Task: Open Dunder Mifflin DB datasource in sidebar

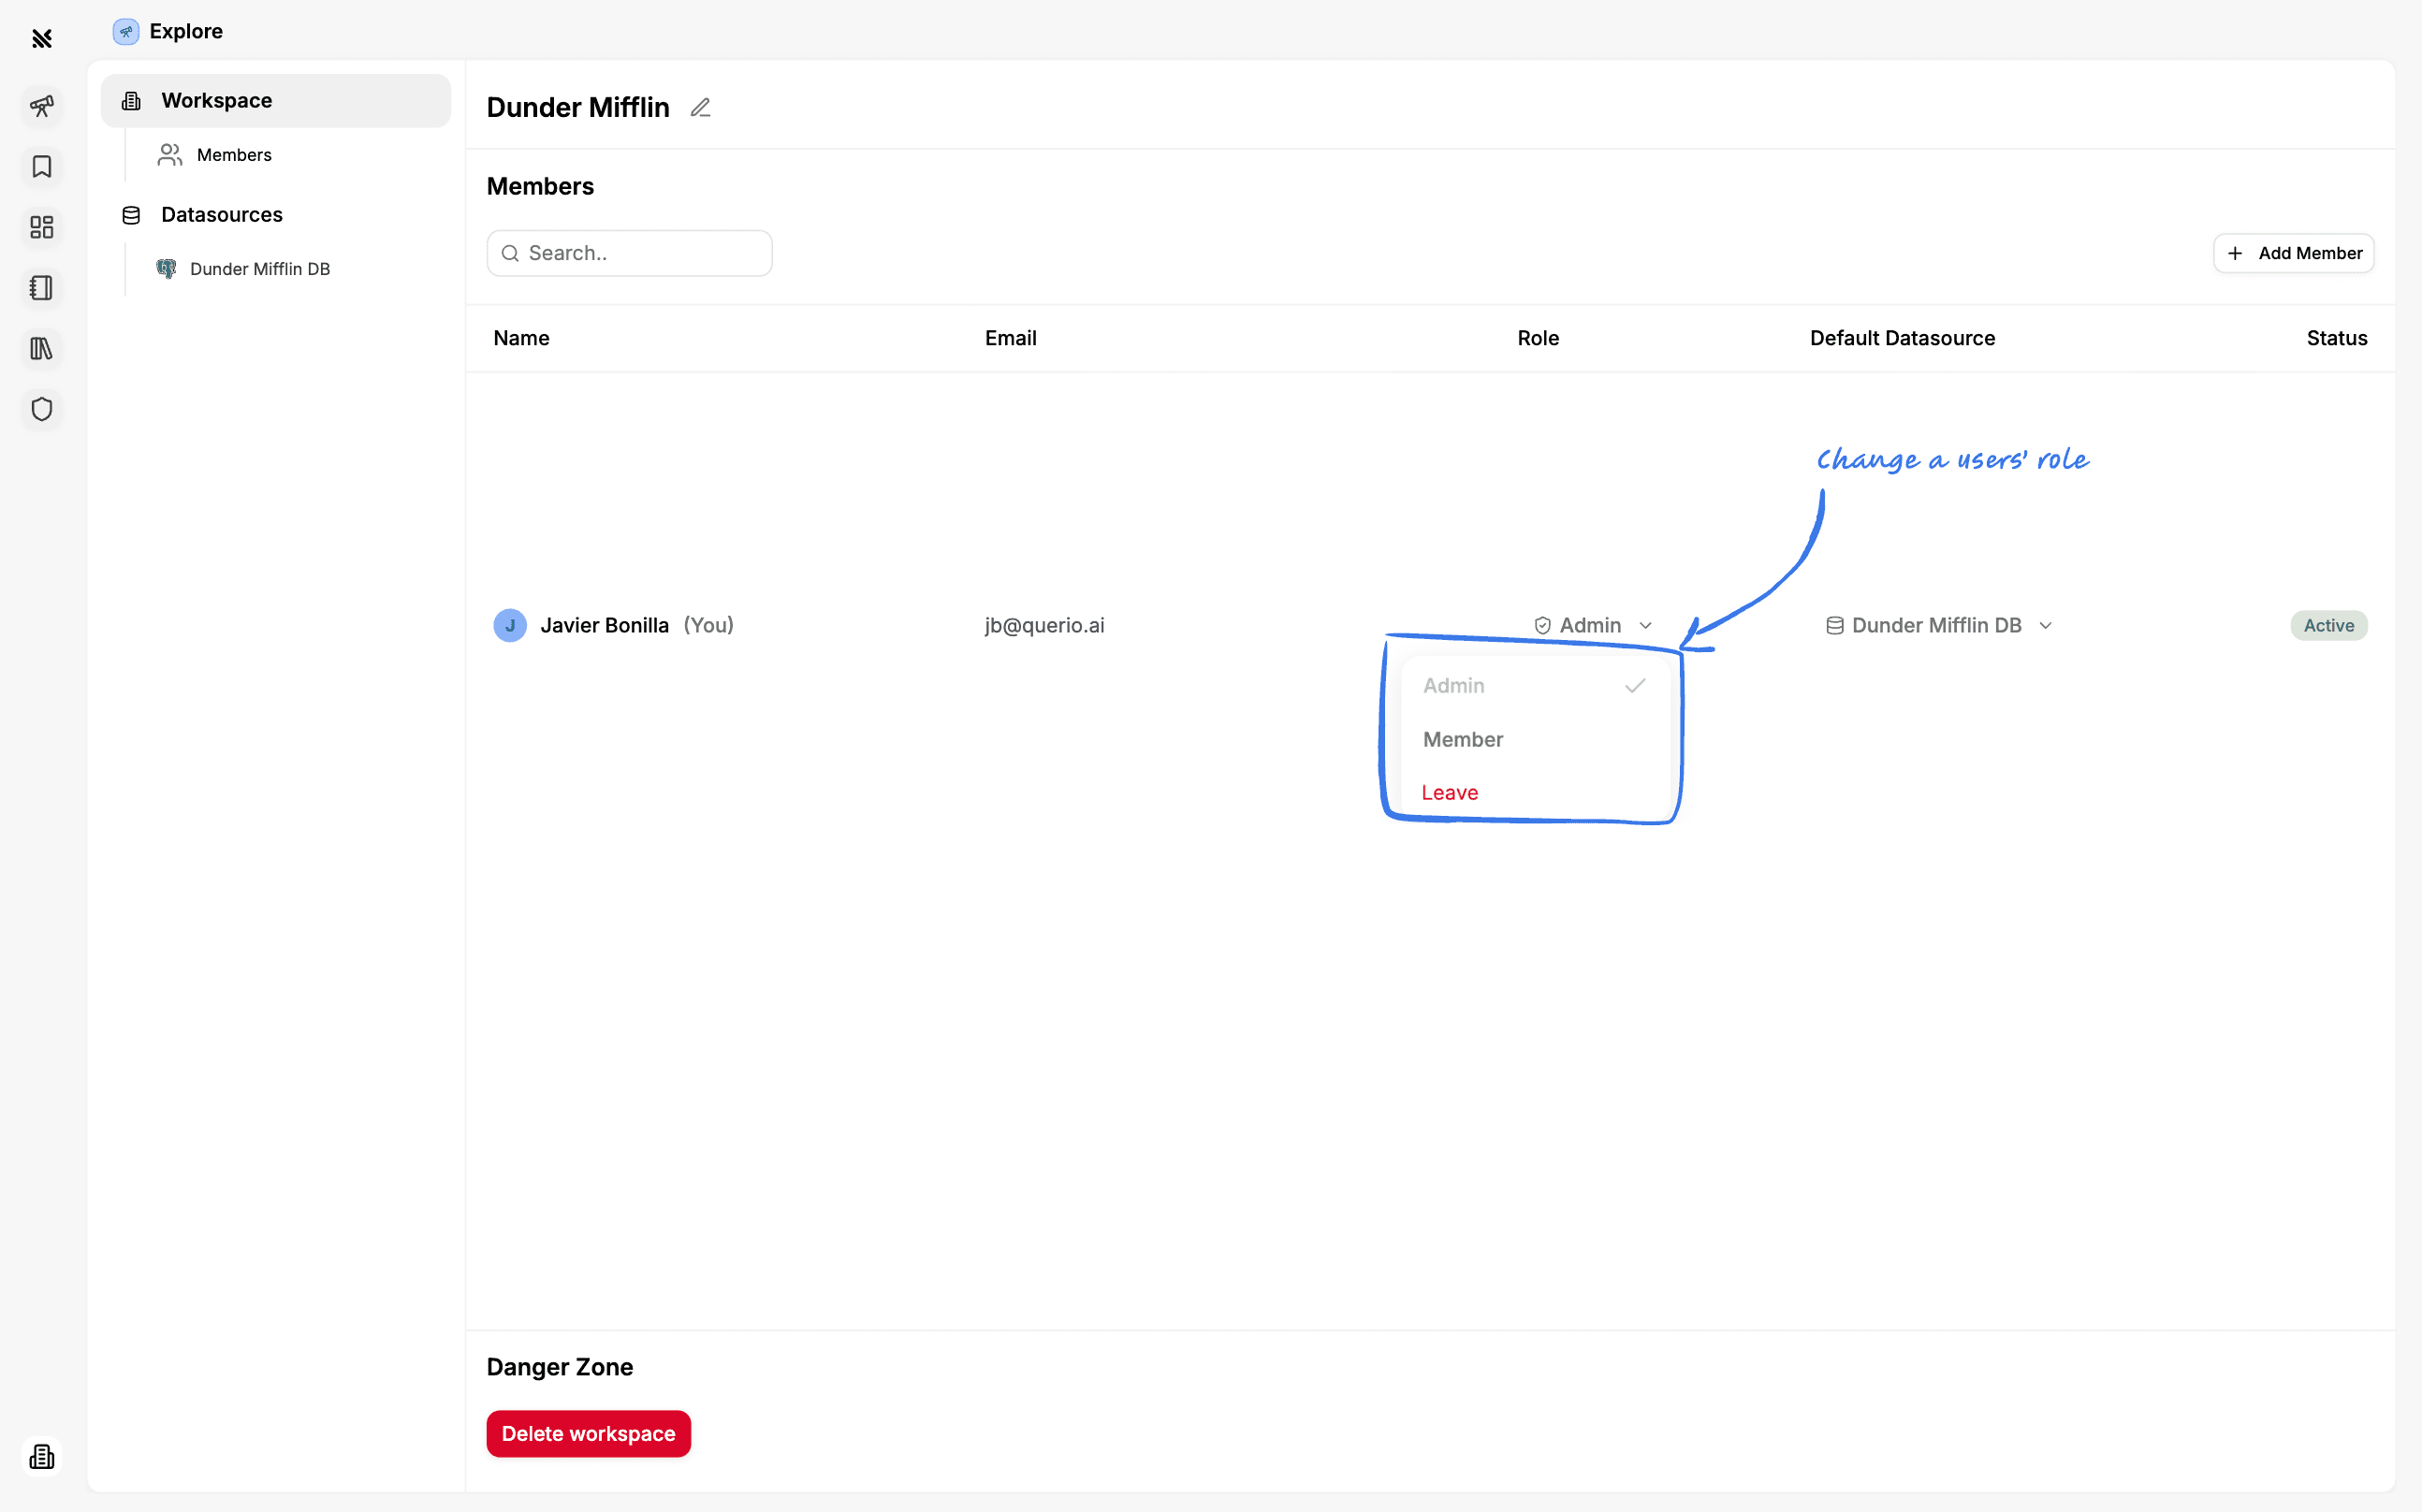Action: pos(259,269)
